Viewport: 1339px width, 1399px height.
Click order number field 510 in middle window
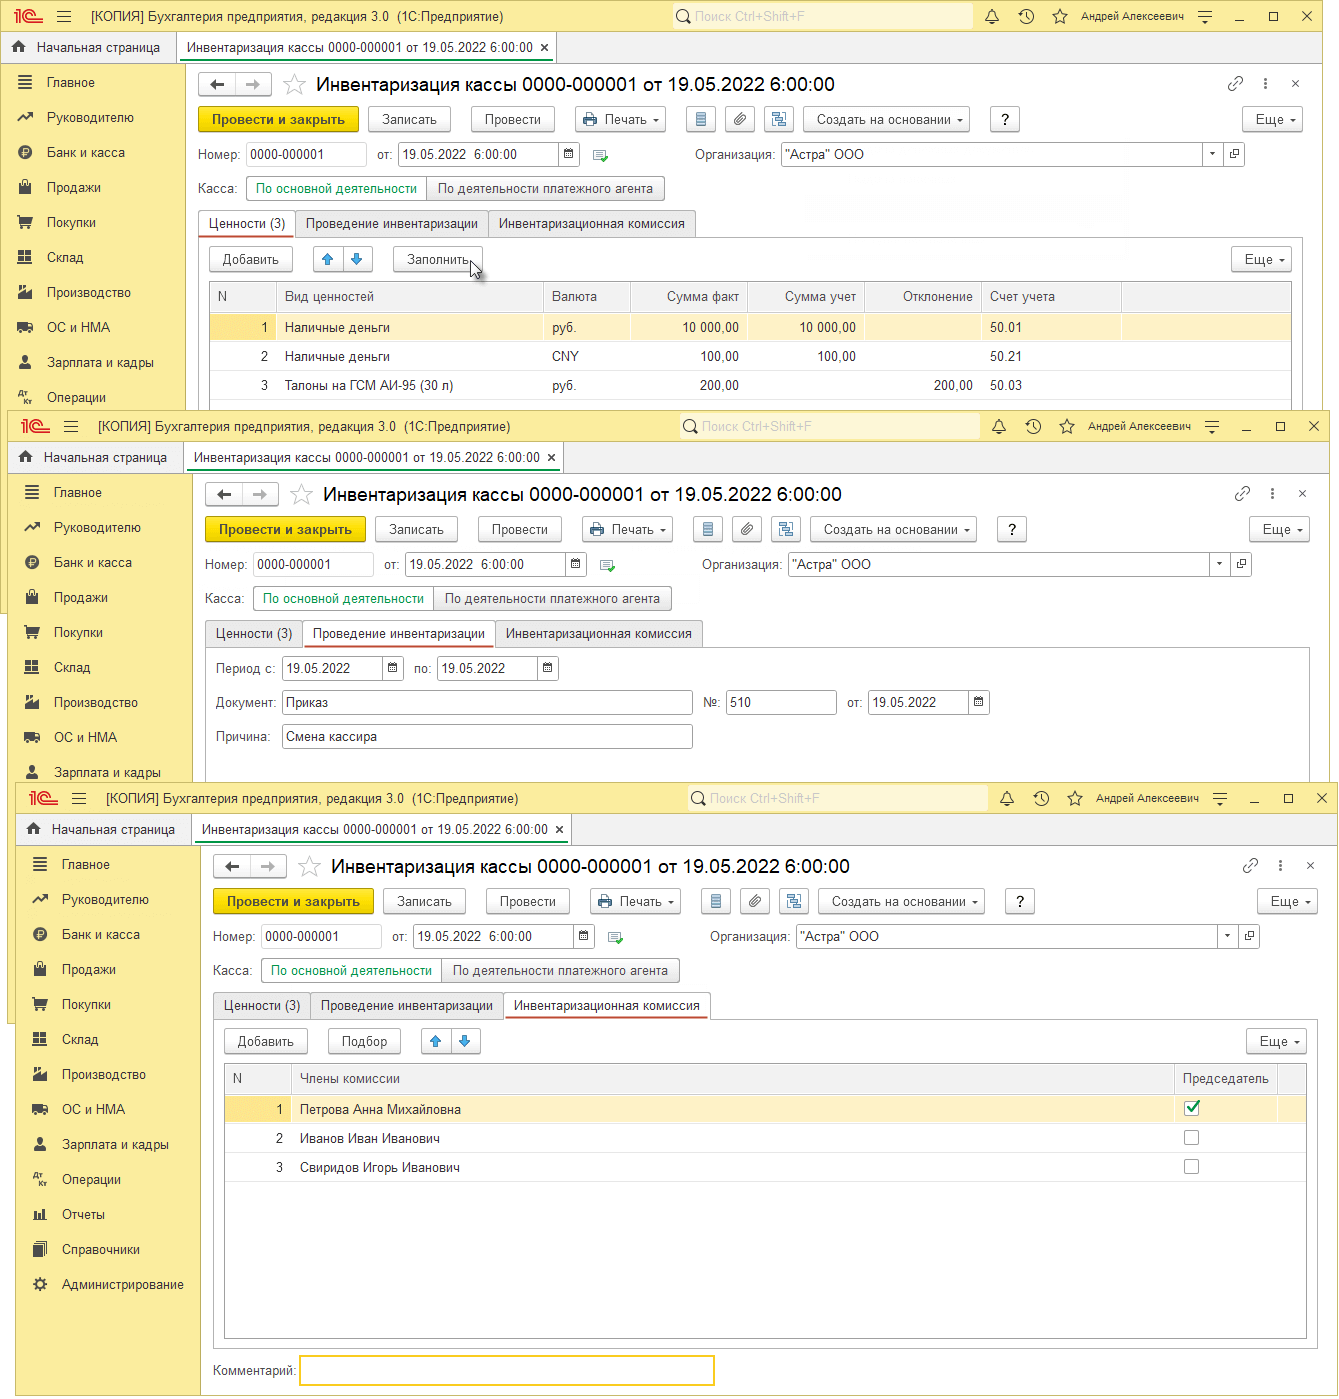tap(781, 702)
